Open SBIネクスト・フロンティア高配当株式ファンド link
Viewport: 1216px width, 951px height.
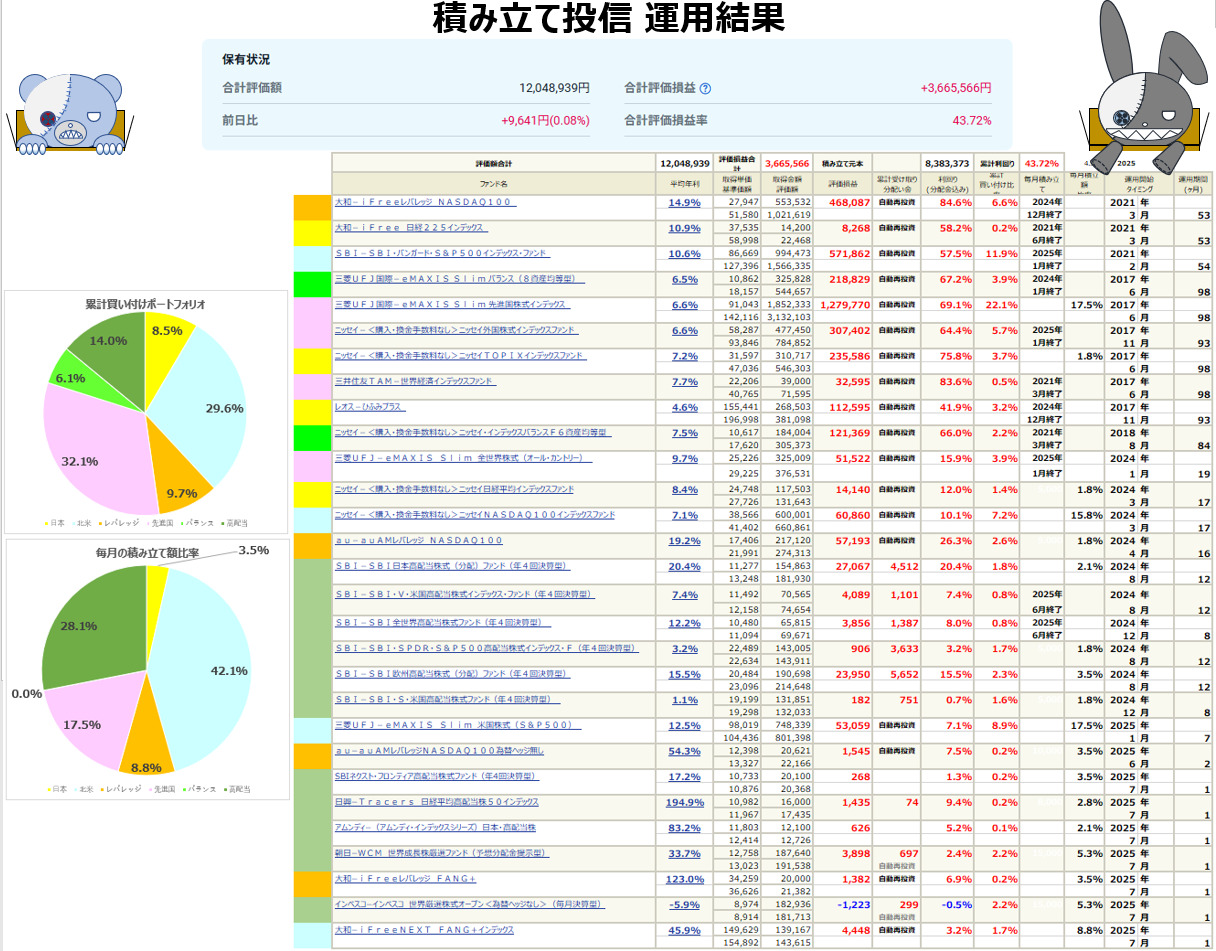click(435, 776)
